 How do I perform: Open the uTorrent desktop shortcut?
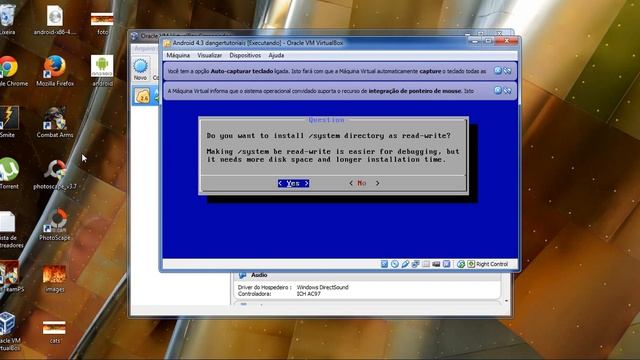pos(9,174)
